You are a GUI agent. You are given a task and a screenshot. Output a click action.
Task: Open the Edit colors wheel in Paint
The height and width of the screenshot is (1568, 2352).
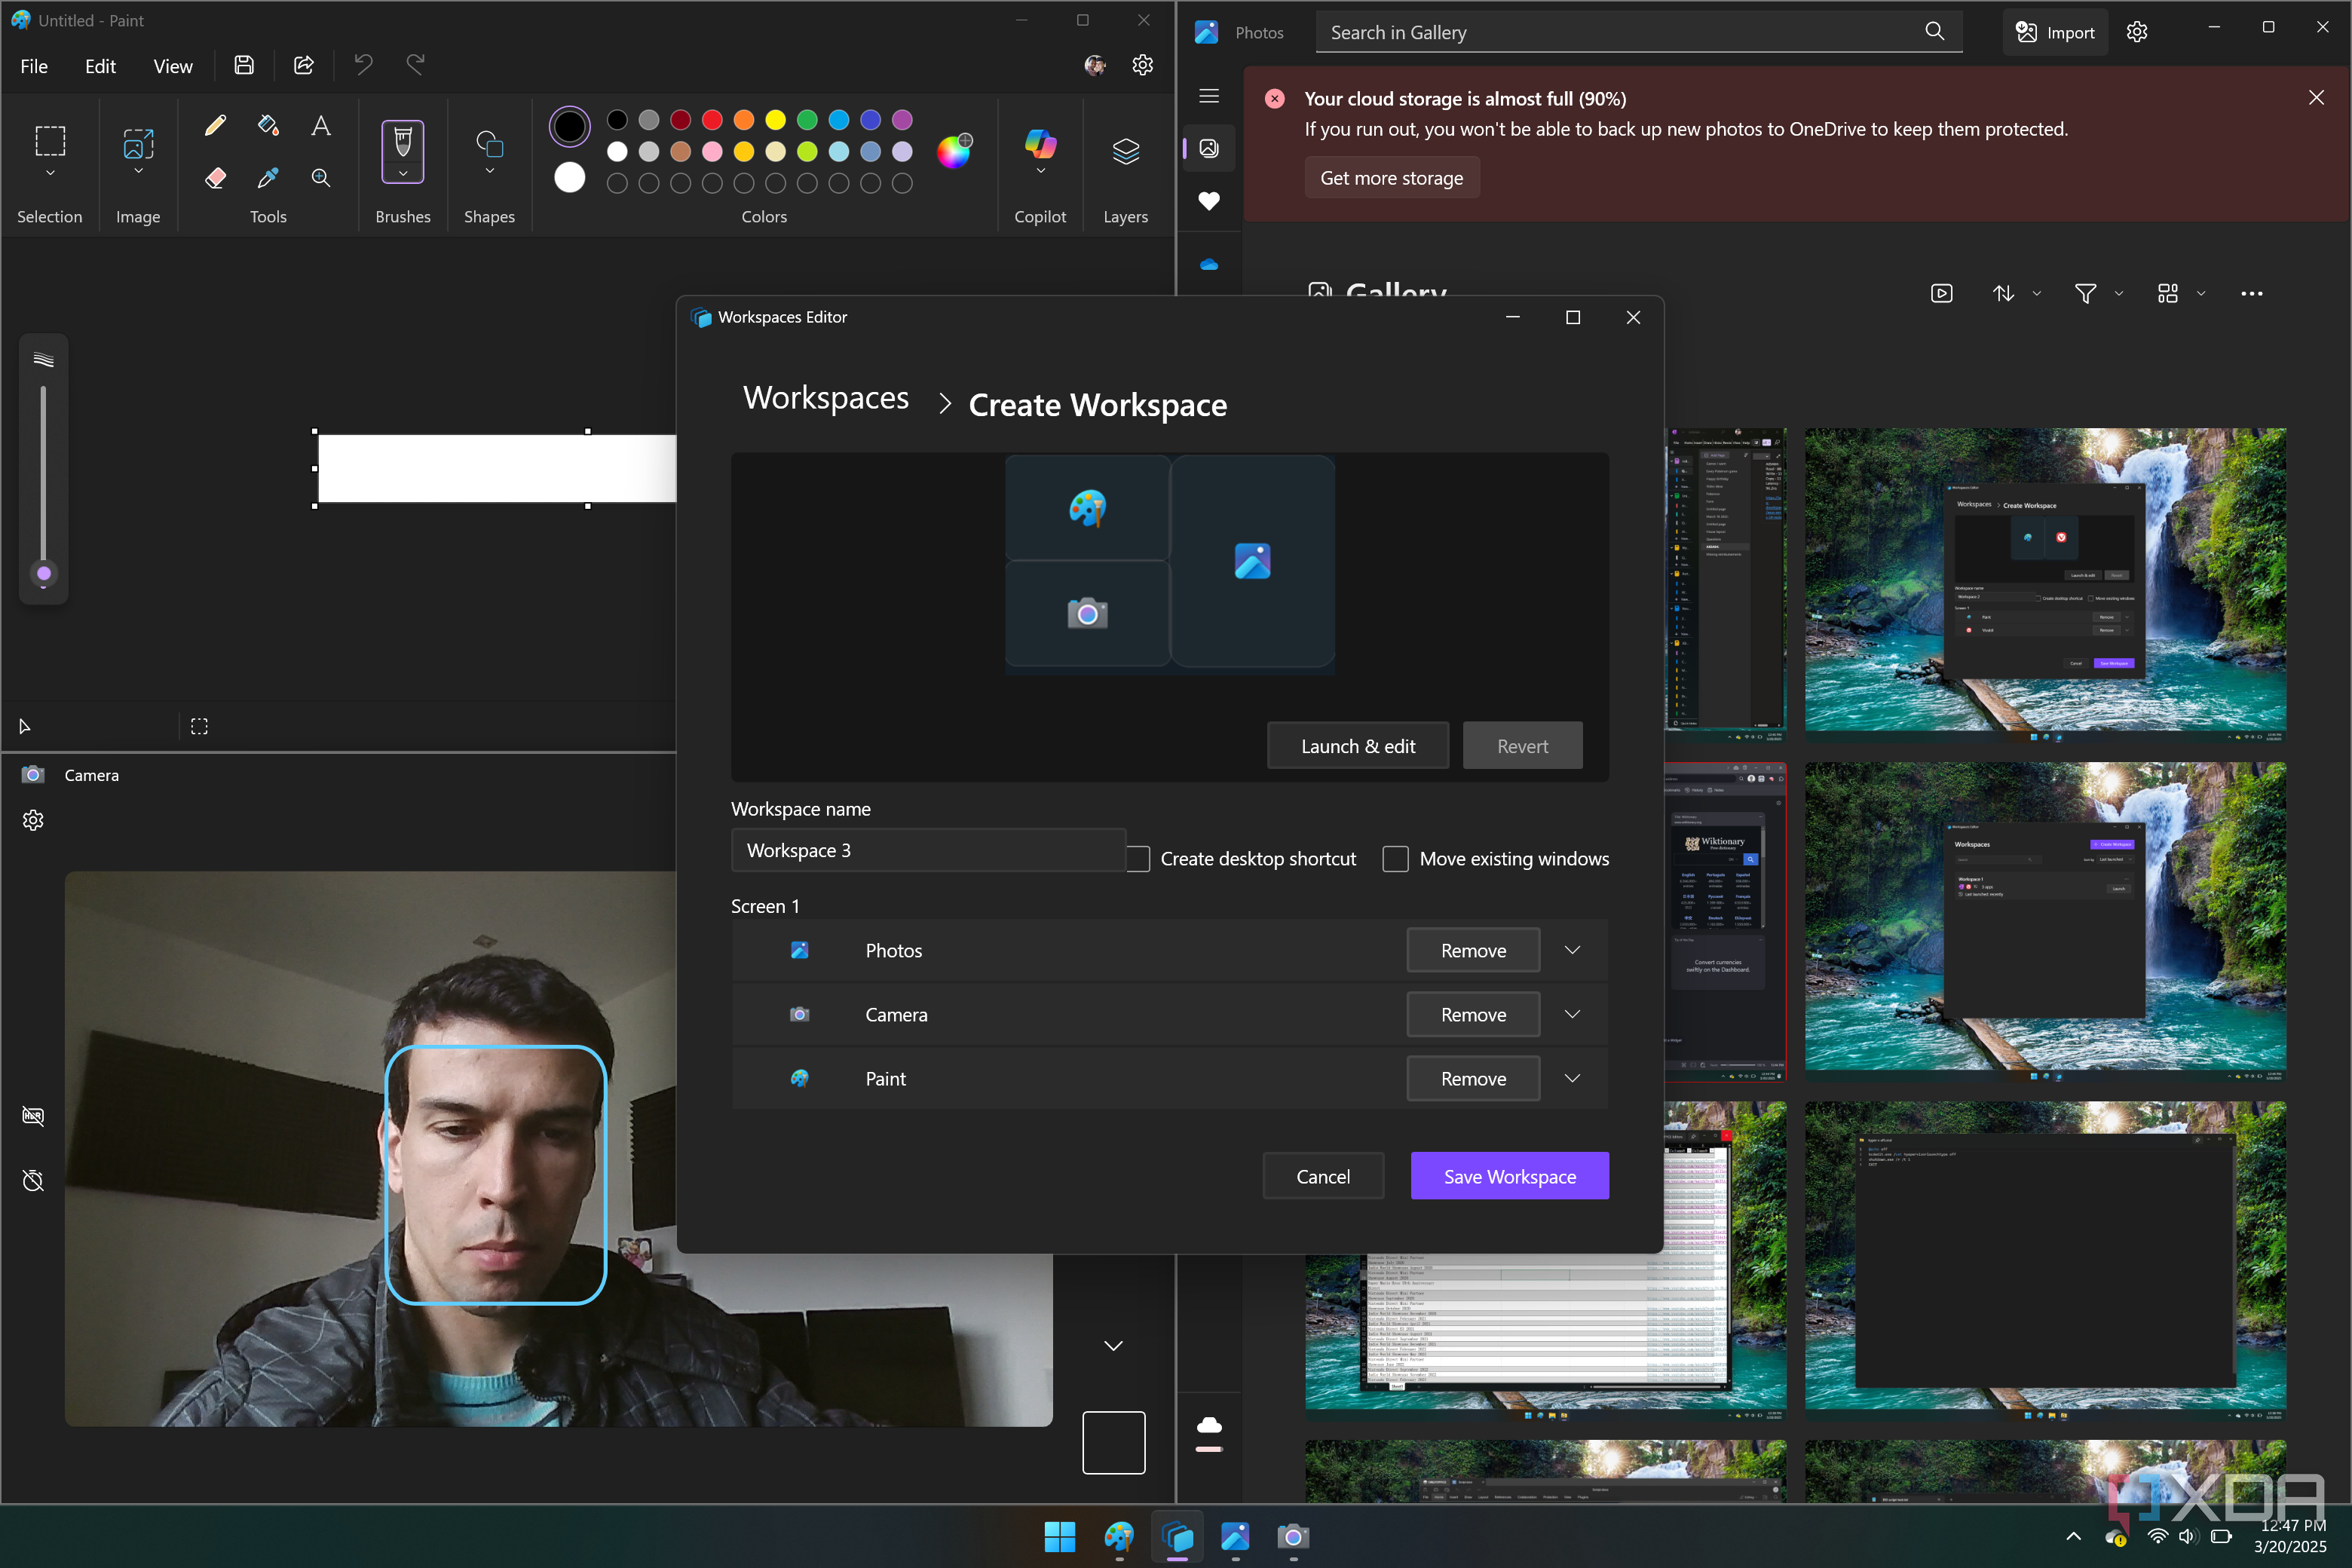click(x=954, y=151)
